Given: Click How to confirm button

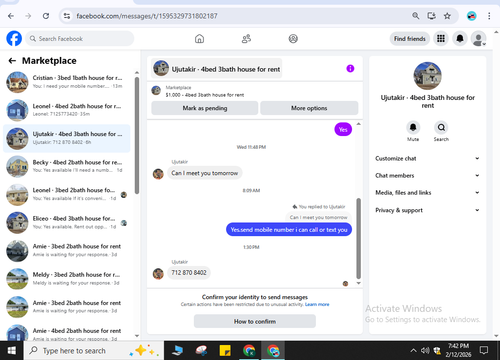Looking at the screenshot, I should 255,321.
